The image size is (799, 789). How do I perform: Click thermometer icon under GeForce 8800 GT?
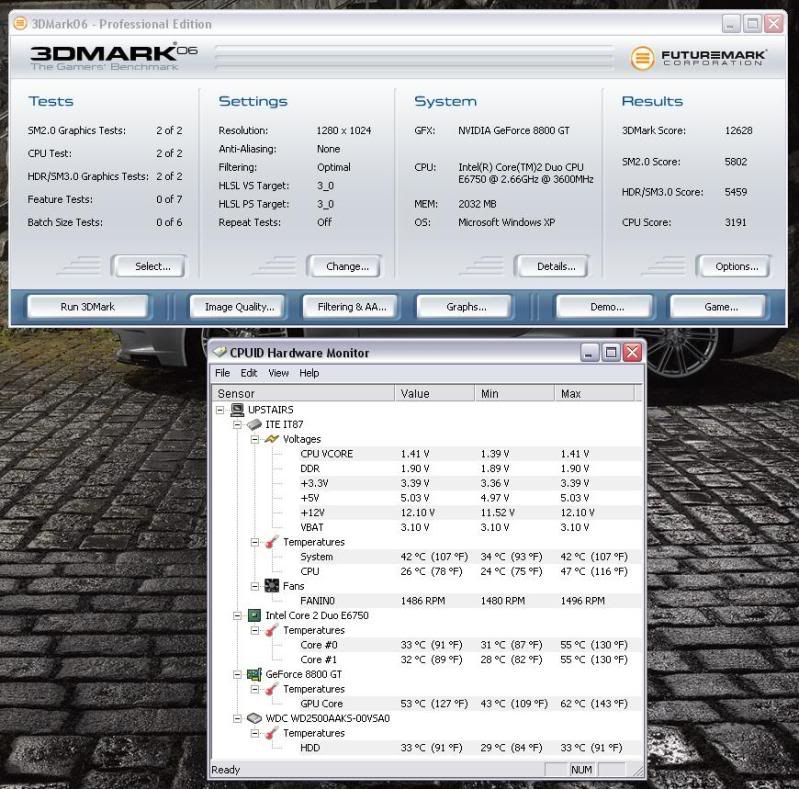click(272, 689)
